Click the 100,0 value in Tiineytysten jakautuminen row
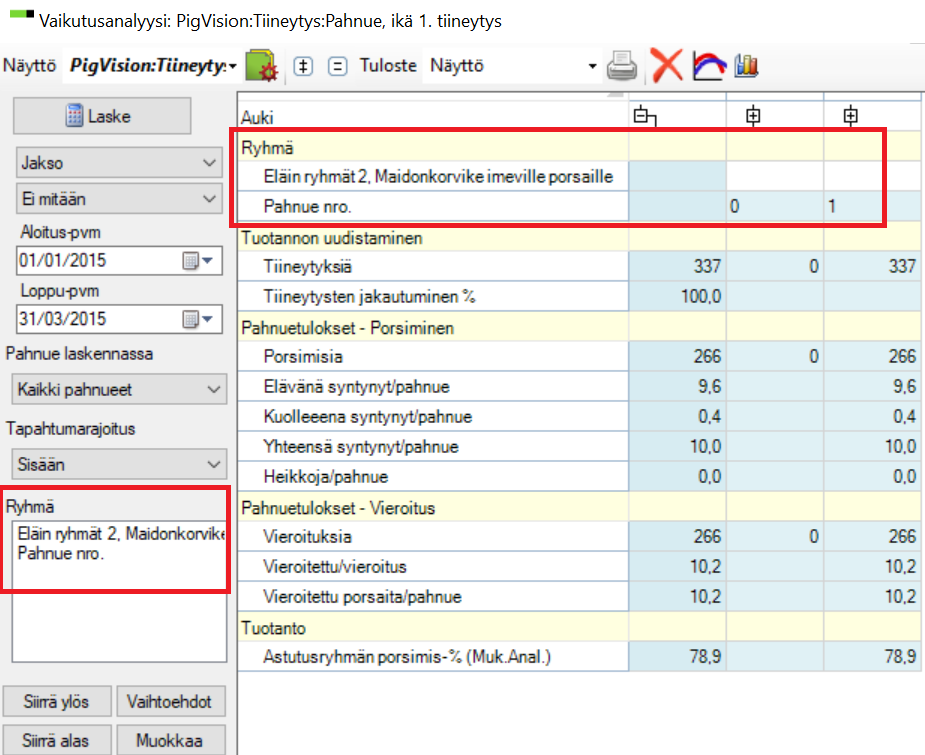 (x=701, y=296)
